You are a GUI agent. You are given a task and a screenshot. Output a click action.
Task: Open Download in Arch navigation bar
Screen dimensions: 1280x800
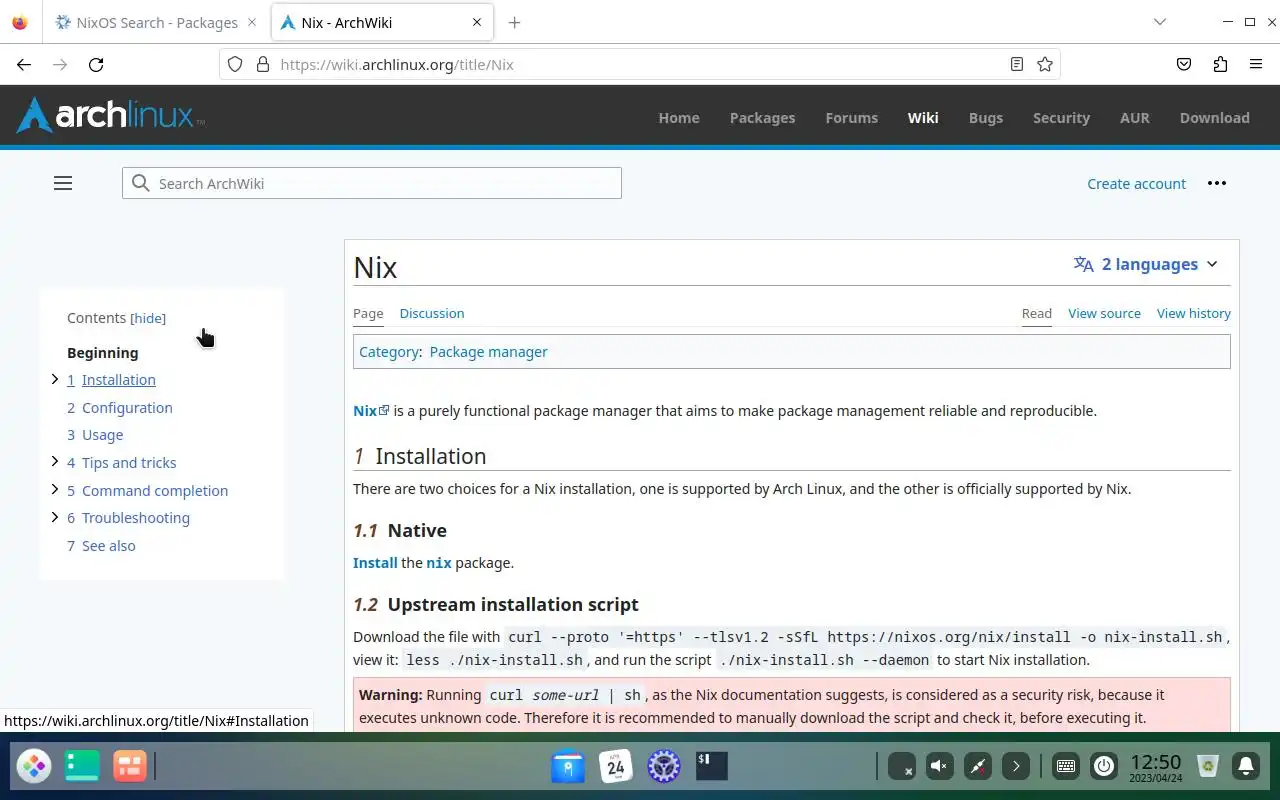pos(1215,117)
